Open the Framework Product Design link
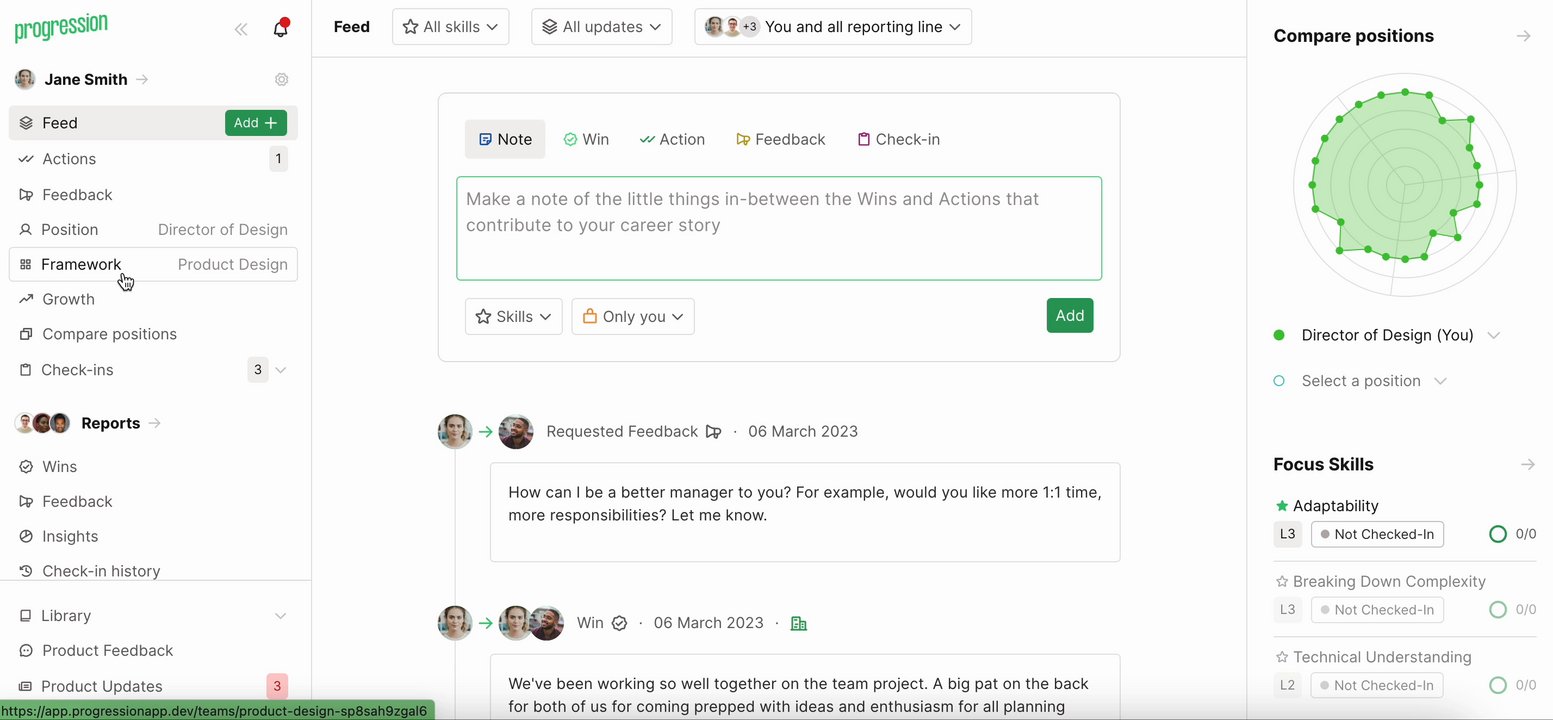 pos(153,264)
